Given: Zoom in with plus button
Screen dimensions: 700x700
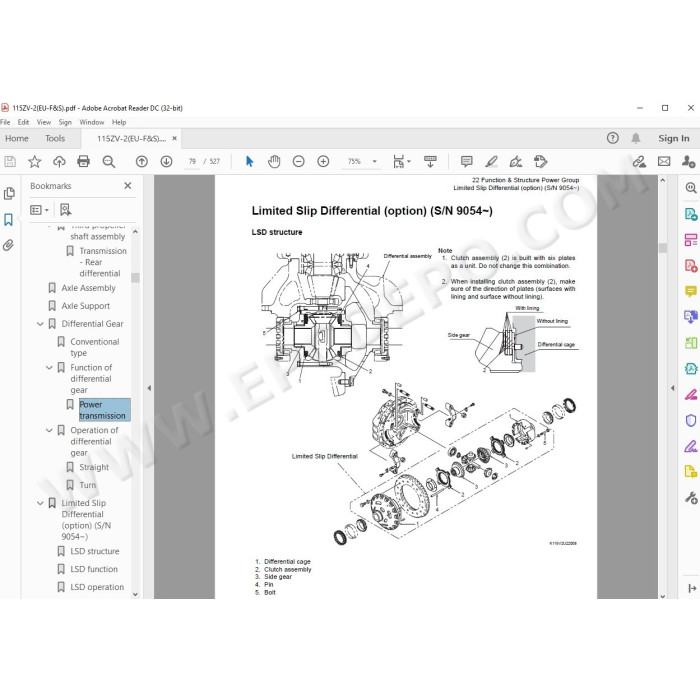Looking at the screenshot, I should (x=323, y=162).
